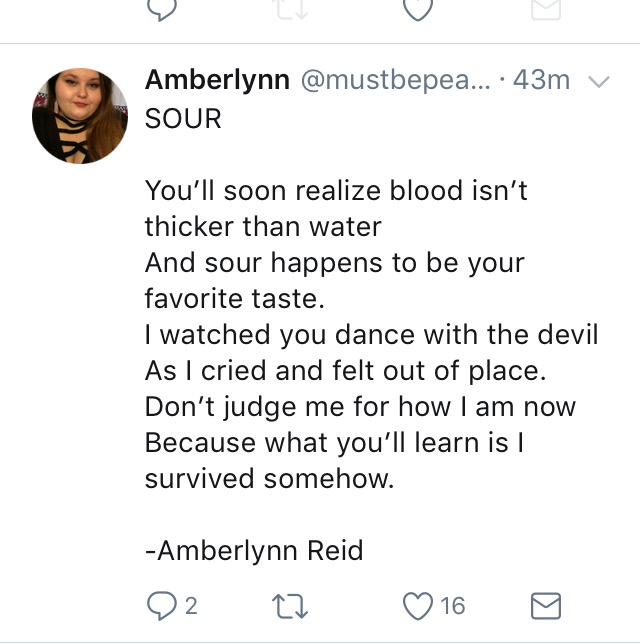640x644 pixels.
Task: Open the tweet options chevron menu
Action: (599, 82)
